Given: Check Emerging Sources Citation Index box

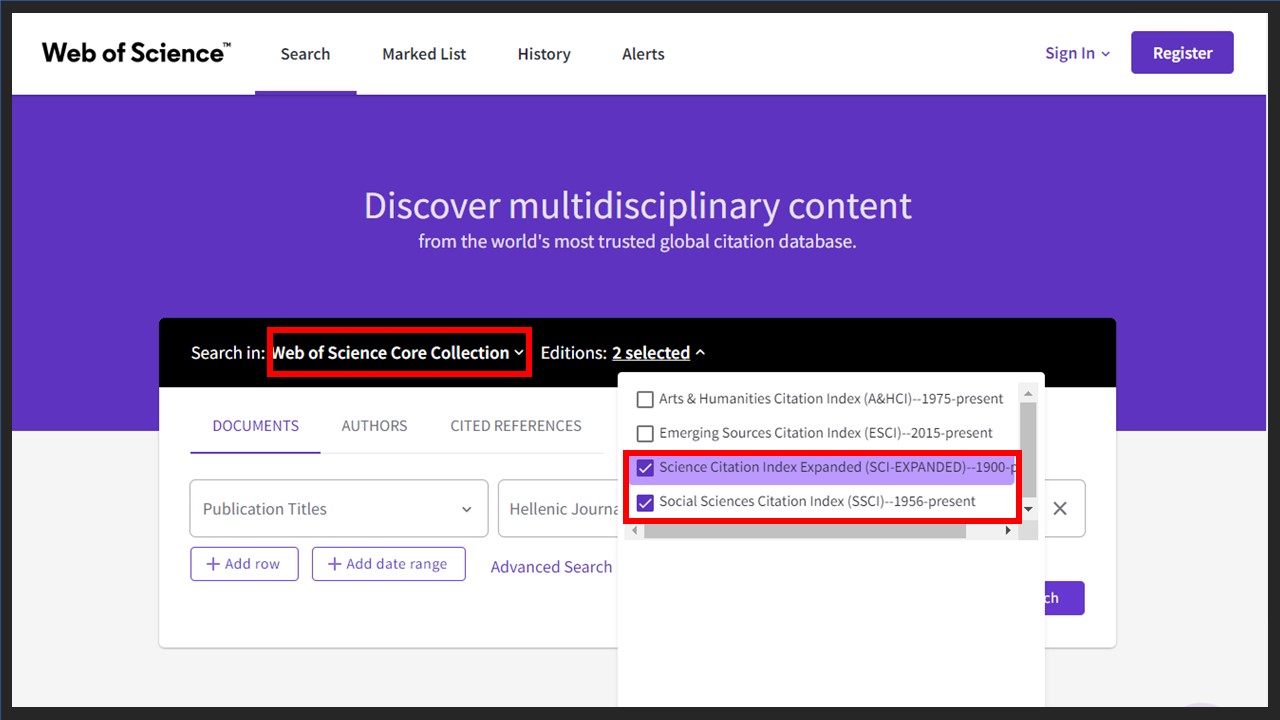Looking at the screenshot, I should pyautogui.click(x=645, y=433).
